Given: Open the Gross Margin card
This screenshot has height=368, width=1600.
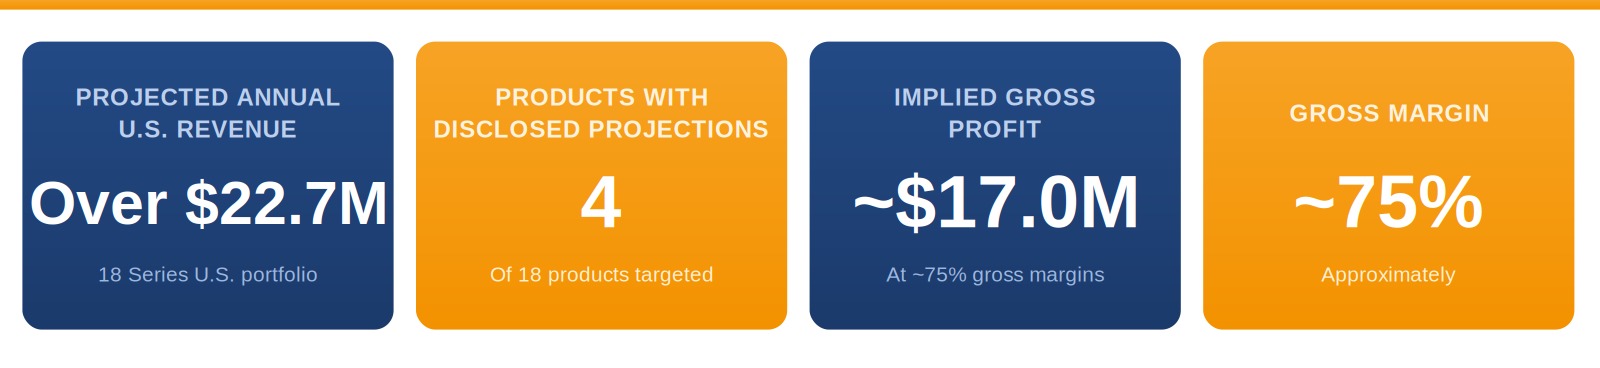Looking at the screenshot, I should click(x=1388, y=185).
